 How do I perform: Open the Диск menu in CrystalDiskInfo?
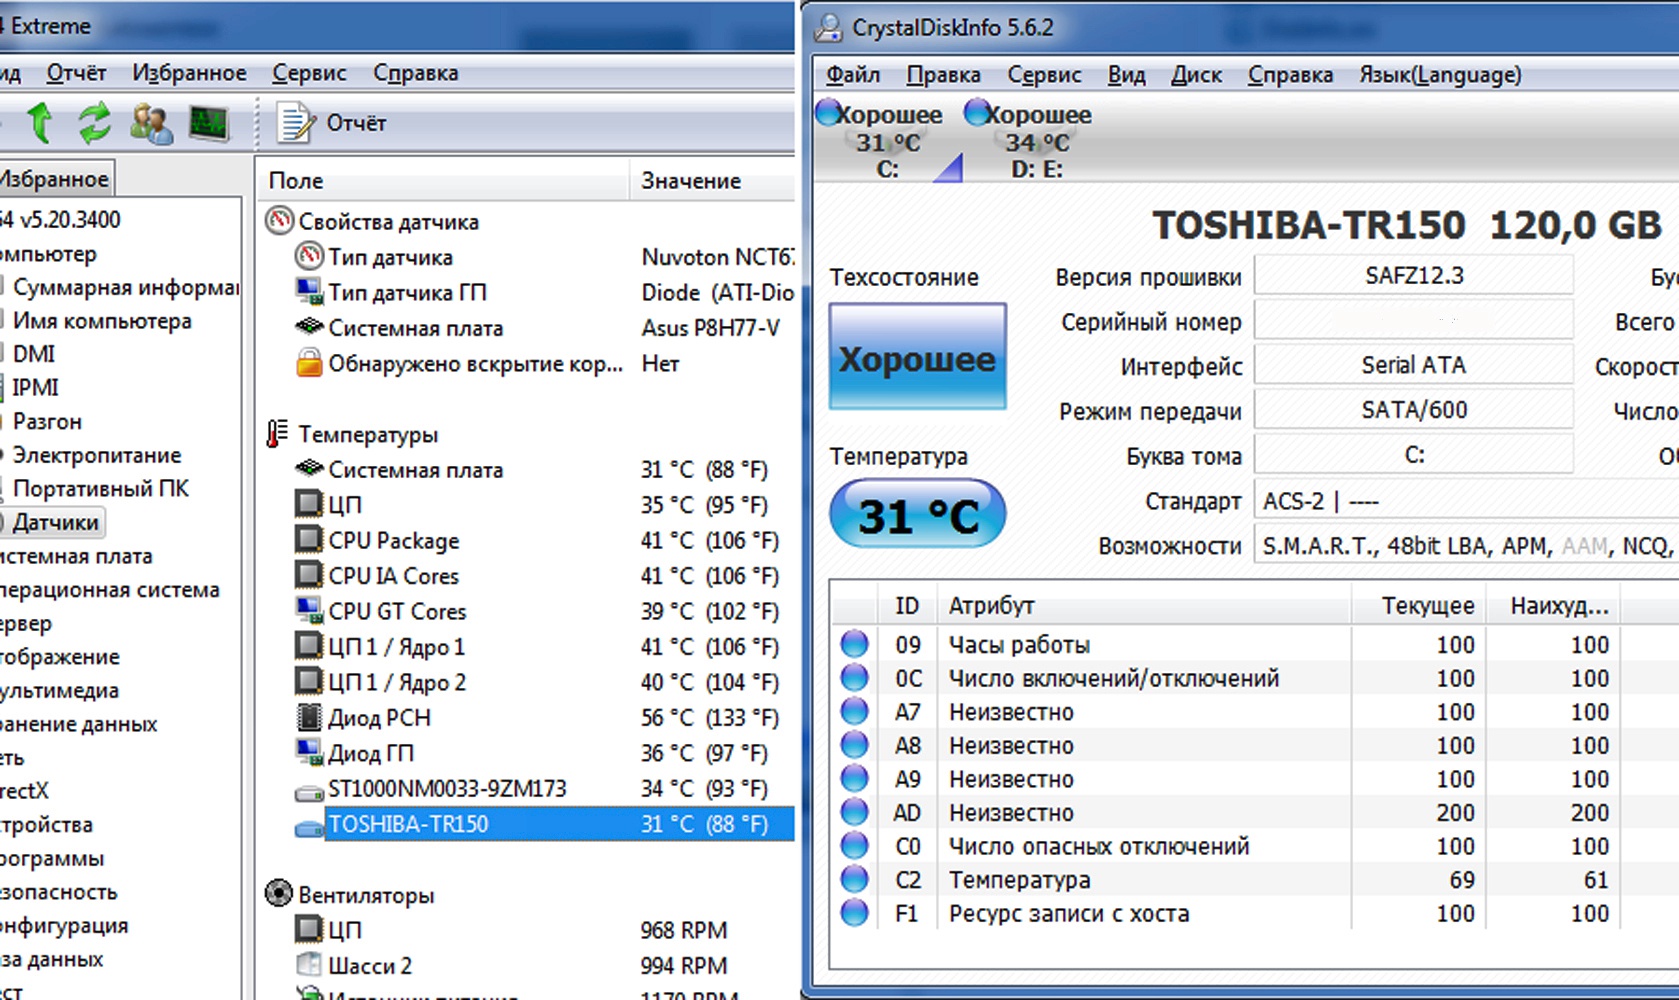pyautogui.click(x=1197, y=75)
